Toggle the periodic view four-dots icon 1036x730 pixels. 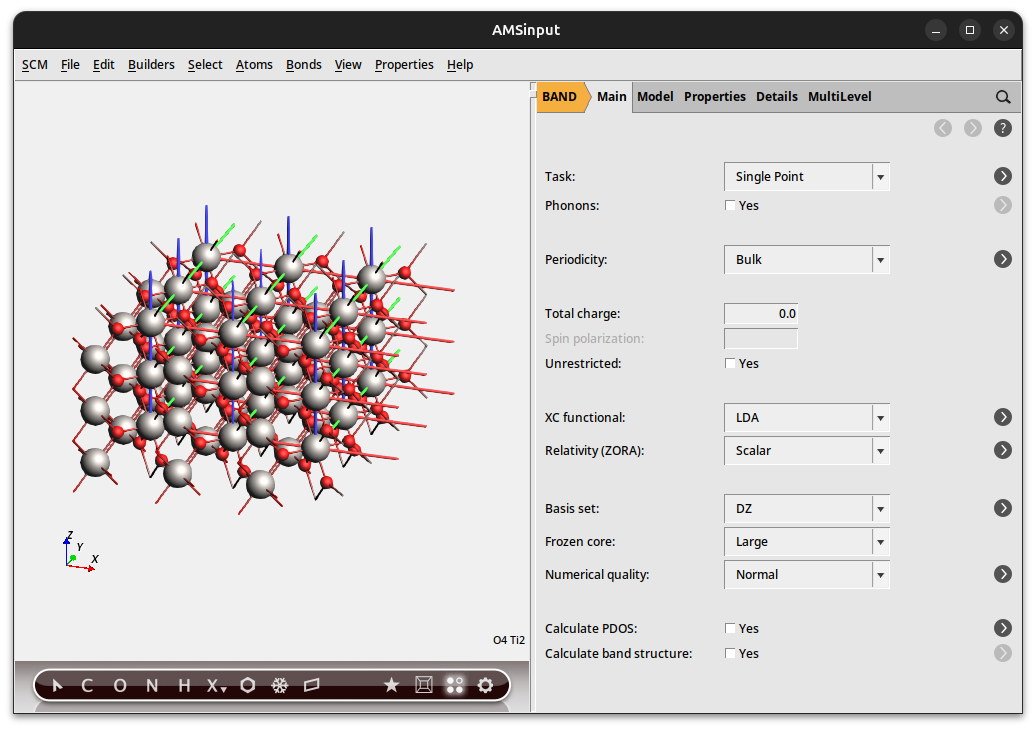click(x=455, y=685)
